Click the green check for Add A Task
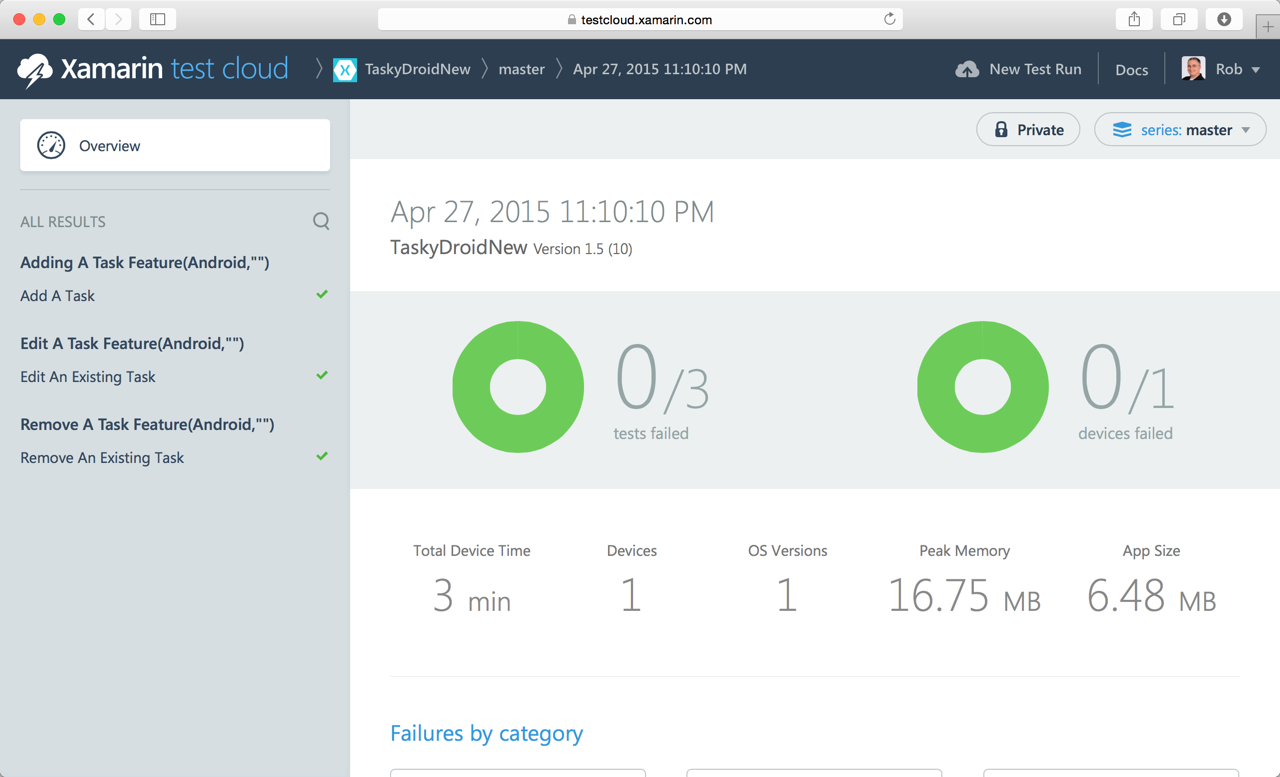 [322, 294]
